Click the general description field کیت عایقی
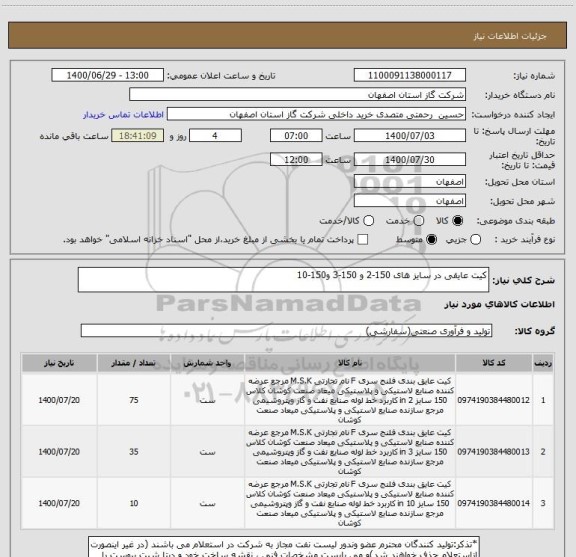The image size is (576, 557). (283, 280)
